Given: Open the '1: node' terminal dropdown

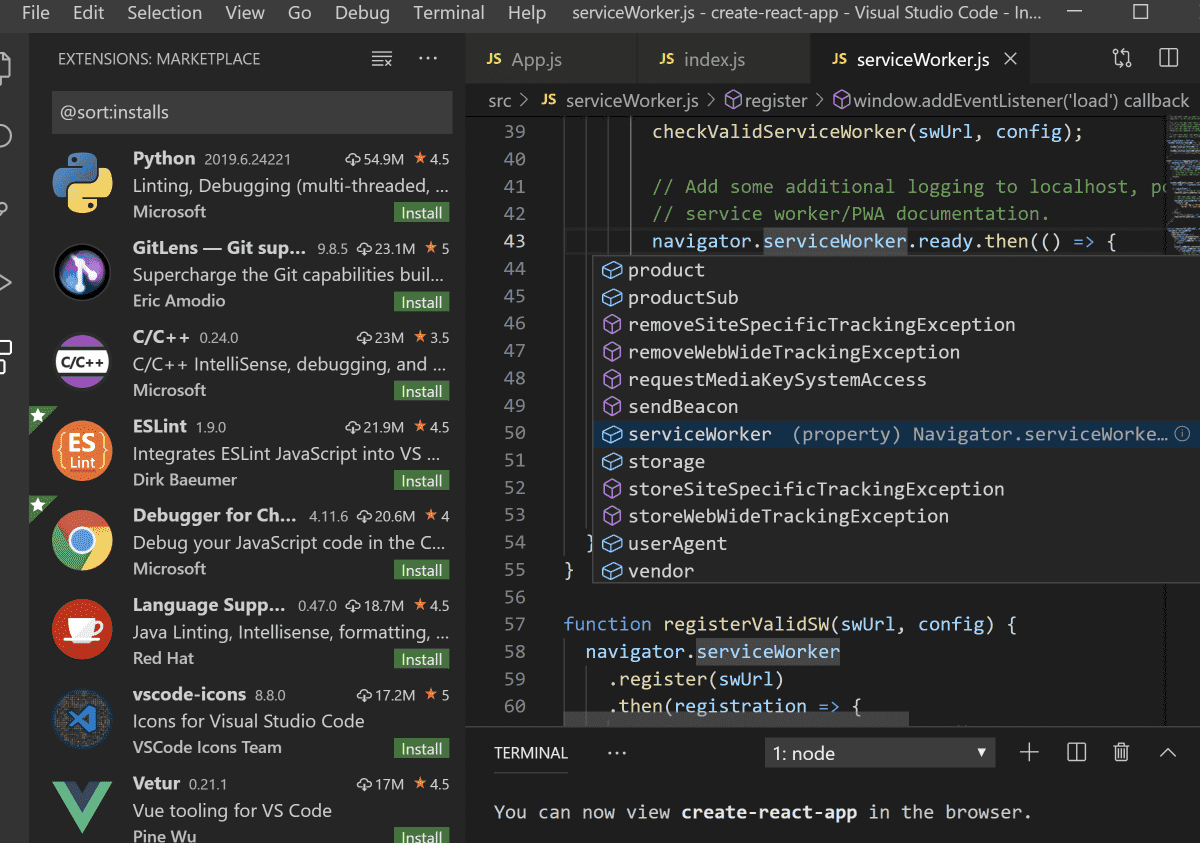Looking at the screenshot, I should click(880, 753).
